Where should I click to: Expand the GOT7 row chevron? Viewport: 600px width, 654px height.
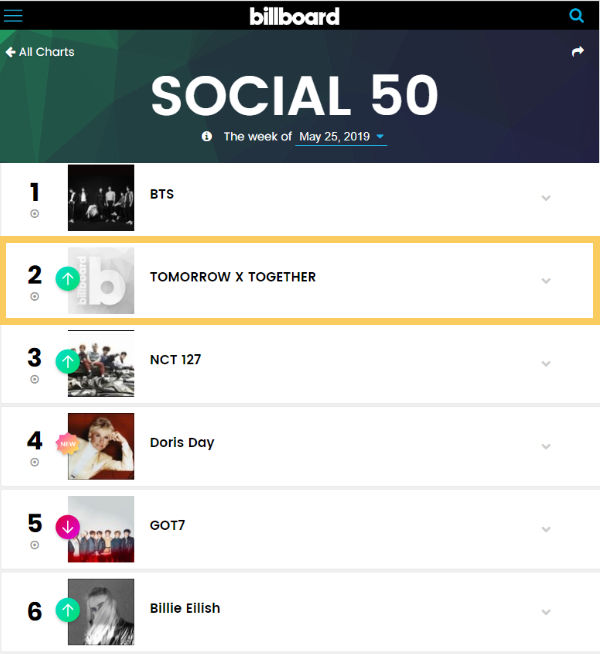(546, 528)
